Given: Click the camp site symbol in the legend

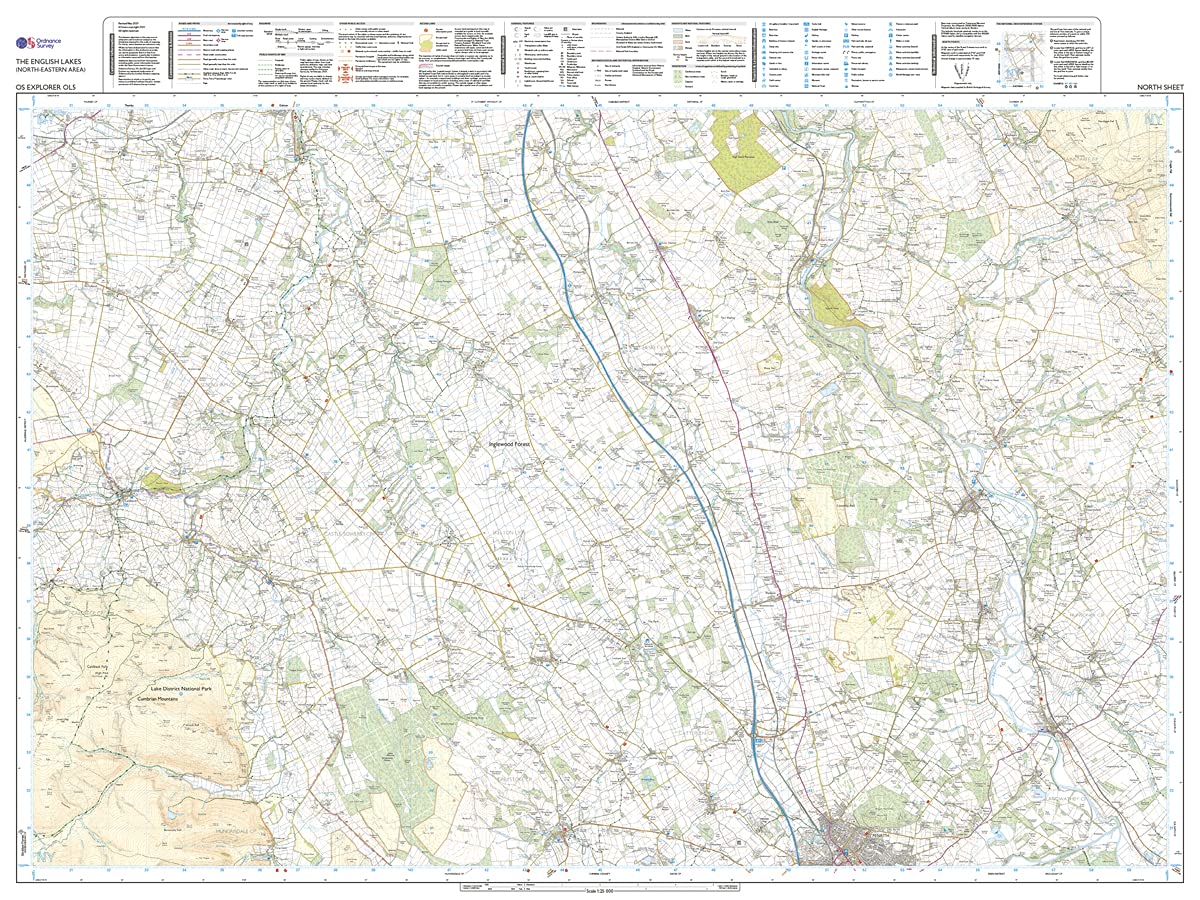Looking at the screenshot, I should click(764, 47).
